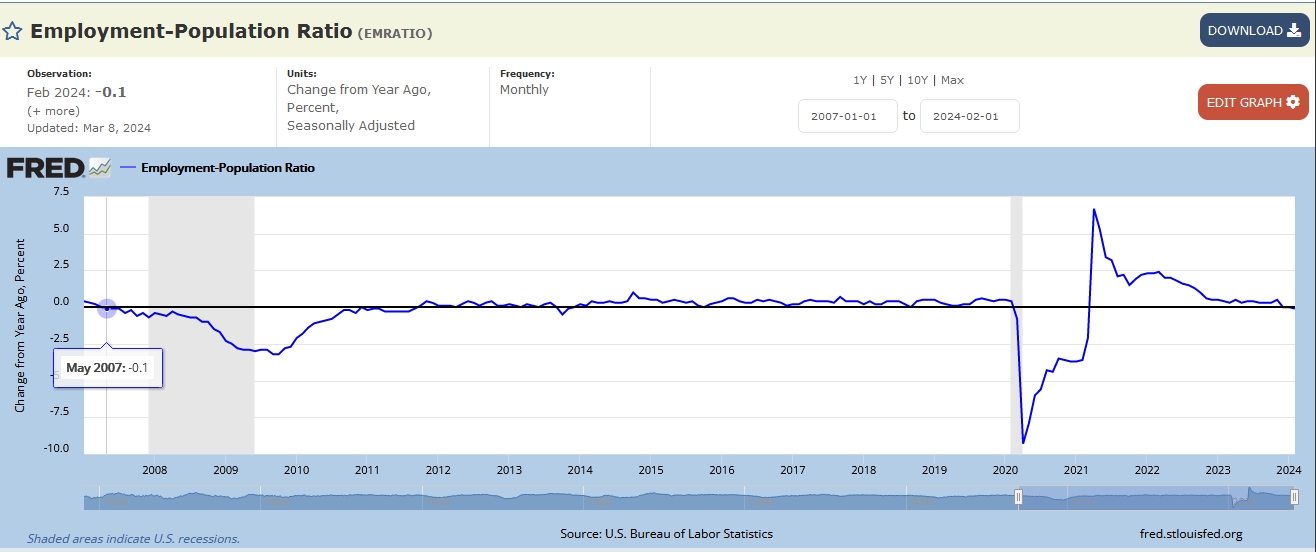
Task: Show the Max date range
Action: [x=952, y=80]
